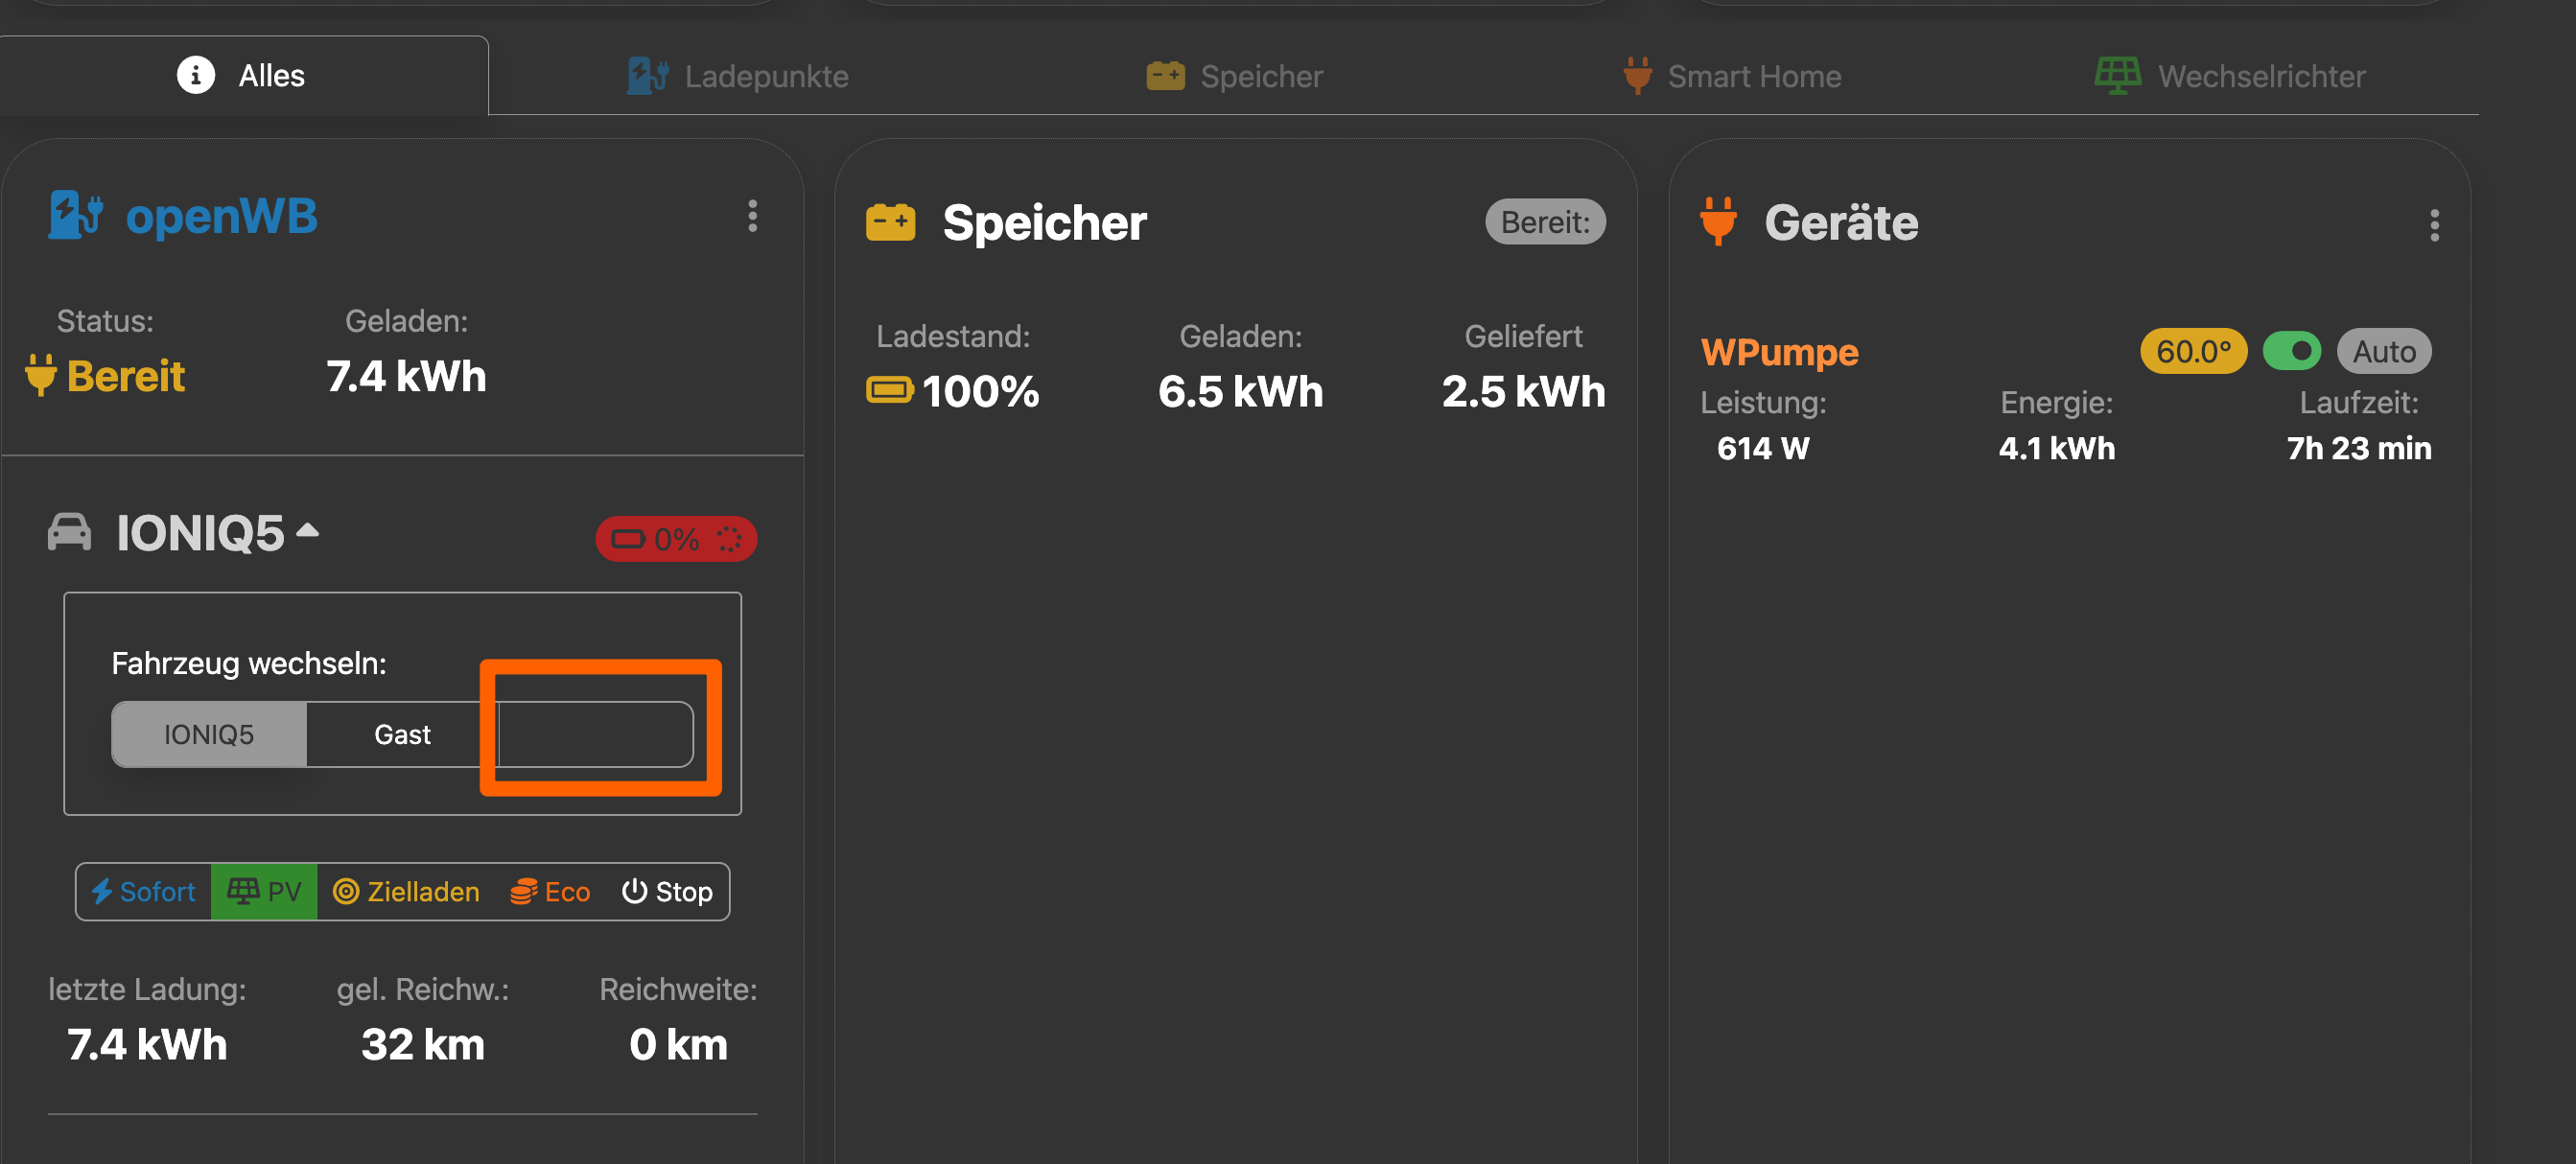The height and width of the screenshot is (1164, 2576).
Task: Click the Auto mode badge for WPumpe
Action: pyautogui.click(x=2383, y=351)
